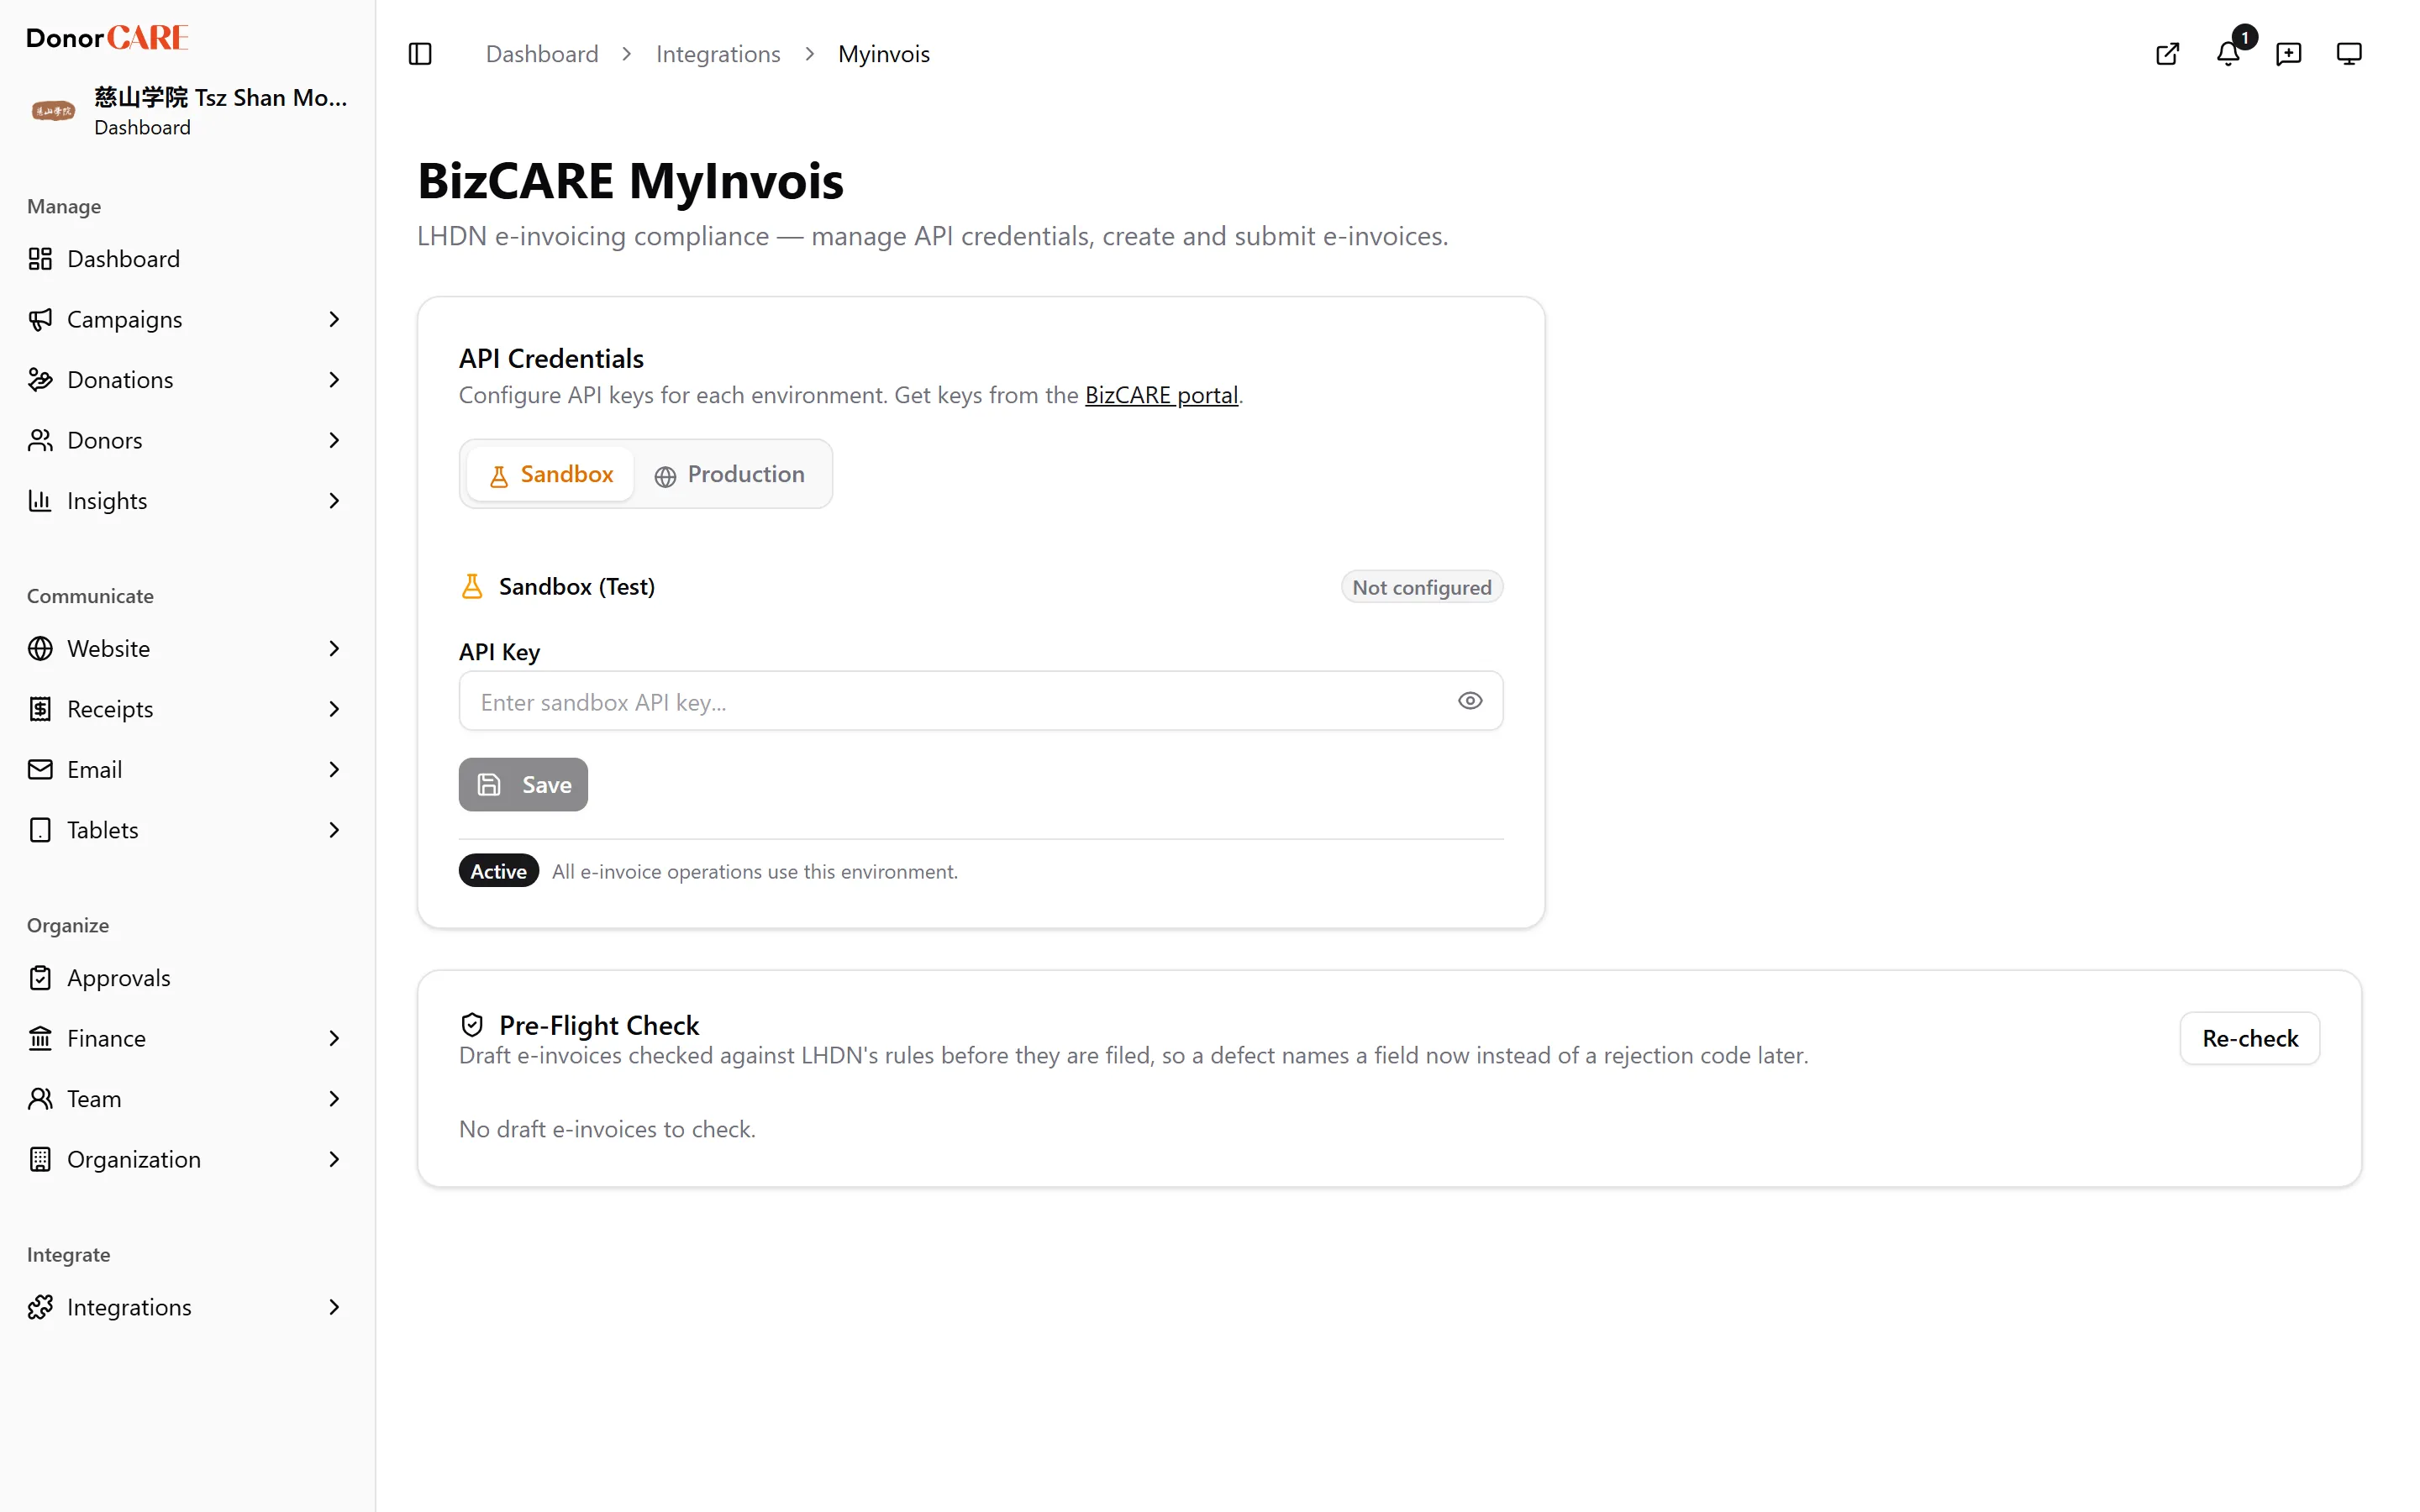Click the Dashboard grid icon in sidebar
Screen dimensions: 2420x1512
pyautogui.click(x=40, y=259)
